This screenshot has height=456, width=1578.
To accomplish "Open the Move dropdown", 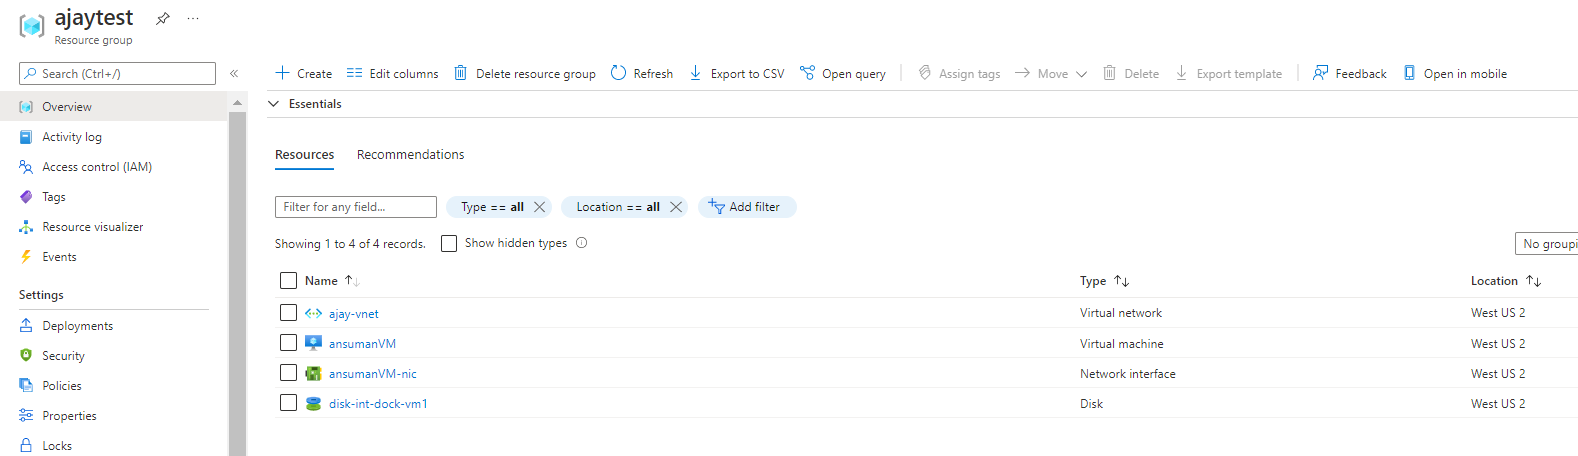I will pyautogui.click(x=1051, y=73).
